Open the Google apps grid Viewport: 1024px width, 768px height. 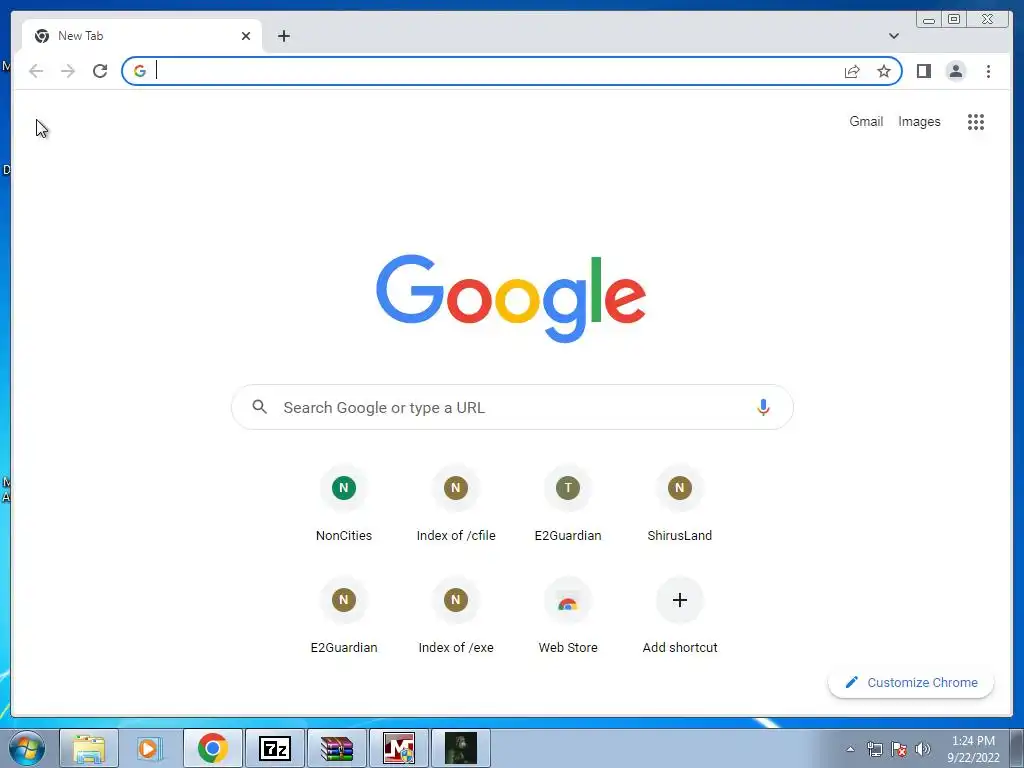[x=976, y=121]
